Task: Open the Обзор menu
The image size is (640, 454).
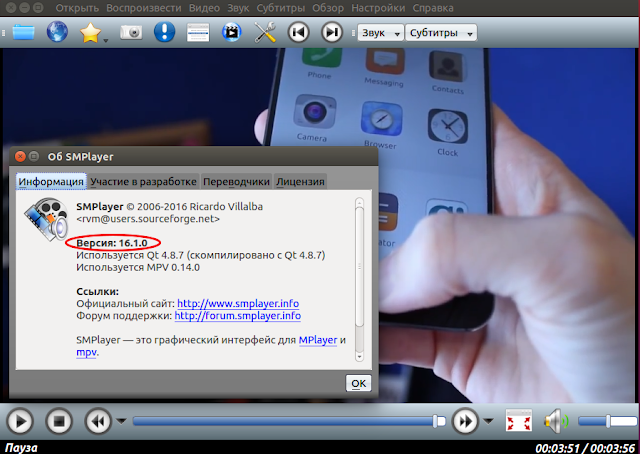Action: point(328,8)
